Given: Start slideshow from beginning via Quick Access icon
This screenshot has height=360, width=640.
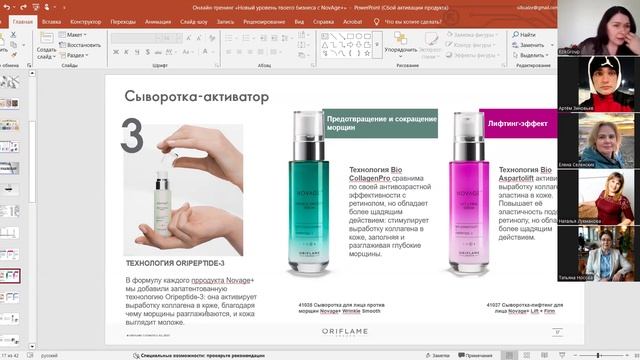Looking at the screenshot, I should (x=36, y=7).
